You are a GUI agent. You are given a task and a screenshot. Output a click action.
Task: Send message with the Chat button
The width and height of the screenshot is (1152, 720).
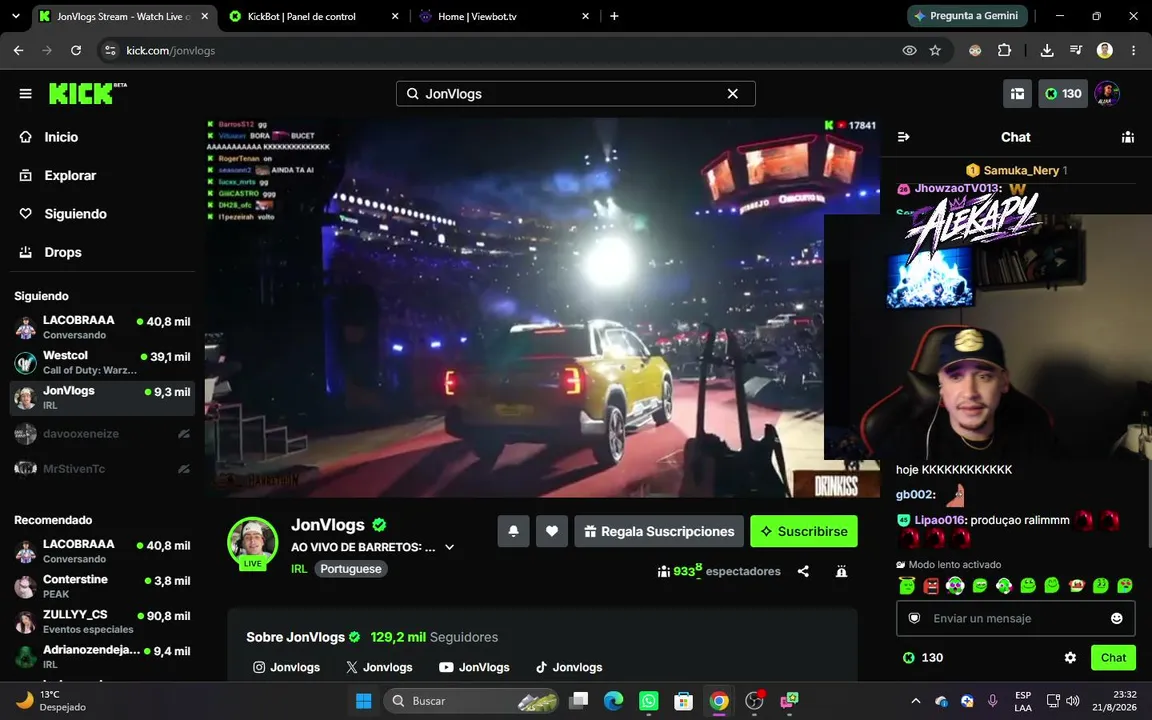(x=1113, y=658)
